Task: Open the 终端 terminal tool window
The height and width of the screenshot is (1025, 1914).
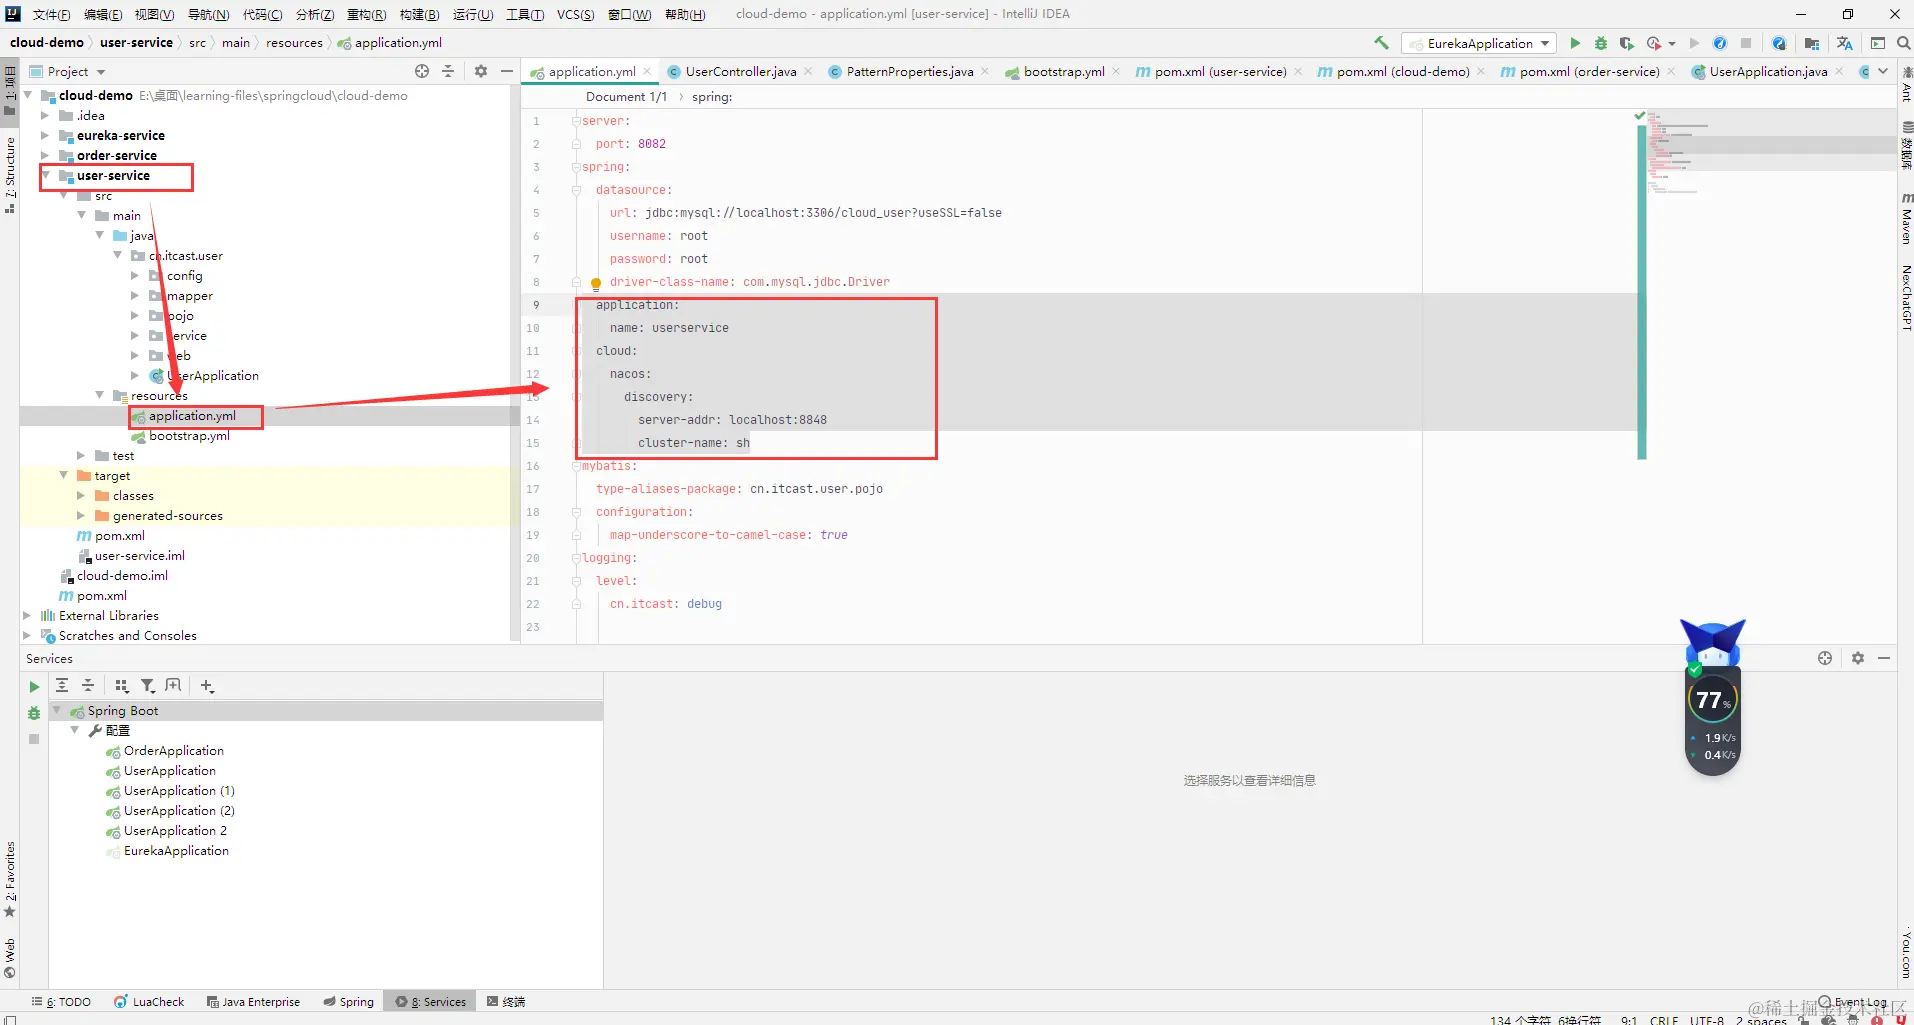Action: 506,1001
